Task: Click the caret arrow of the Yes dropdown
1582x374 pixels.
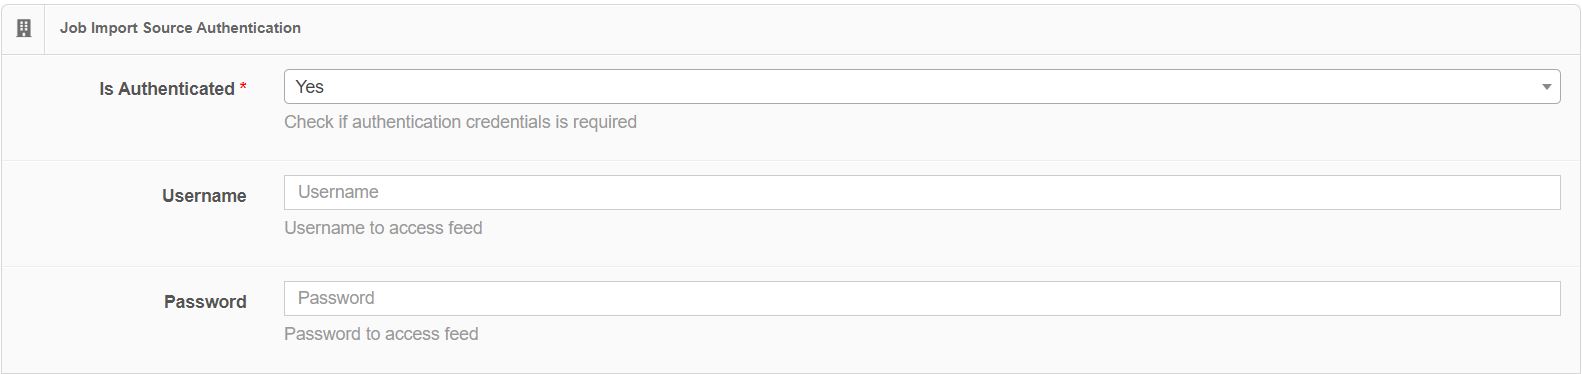Action: coord(1546,87)
